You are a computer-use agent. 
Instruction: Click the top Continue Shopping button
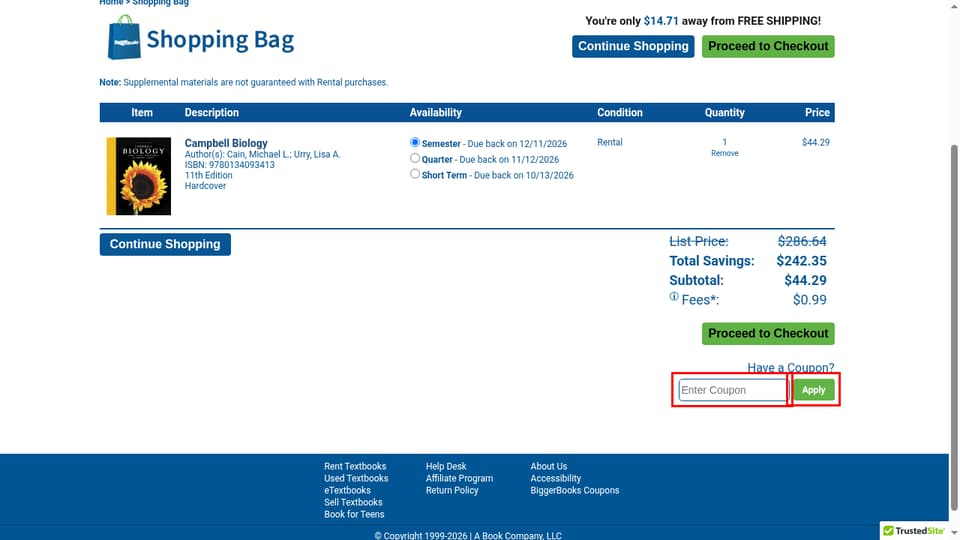pyautogui.click(x=633, y=47)
